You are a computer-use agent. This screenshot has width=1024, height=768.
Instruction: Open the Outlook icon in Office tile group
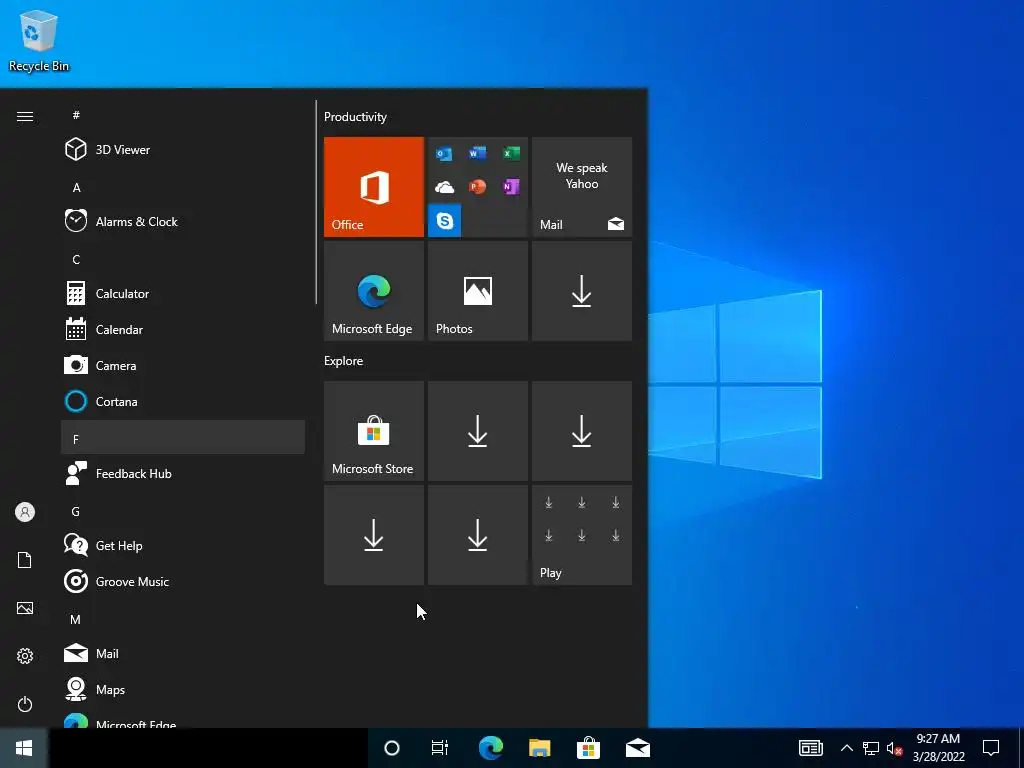point(444,153)
